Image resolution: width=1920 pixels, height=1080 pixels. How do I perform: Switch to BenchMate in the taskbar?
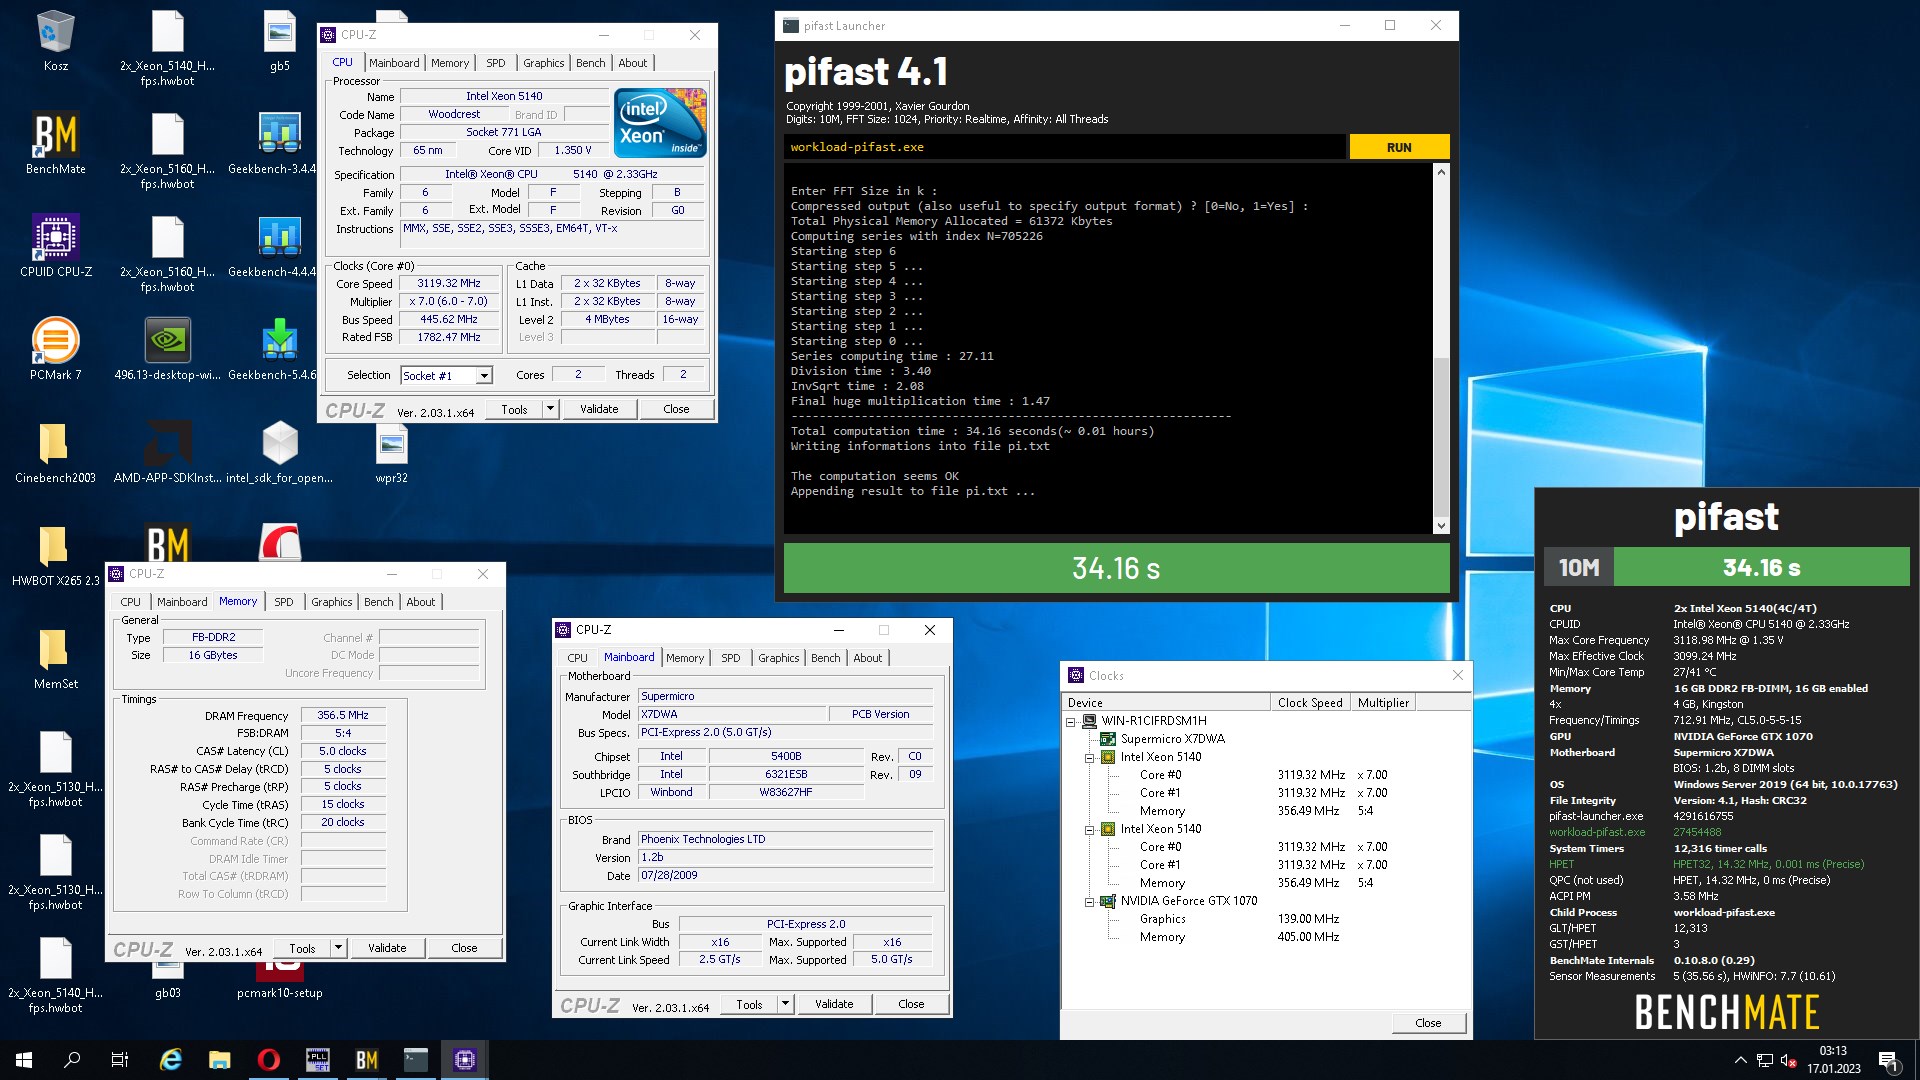click(x=367, y=1060)
